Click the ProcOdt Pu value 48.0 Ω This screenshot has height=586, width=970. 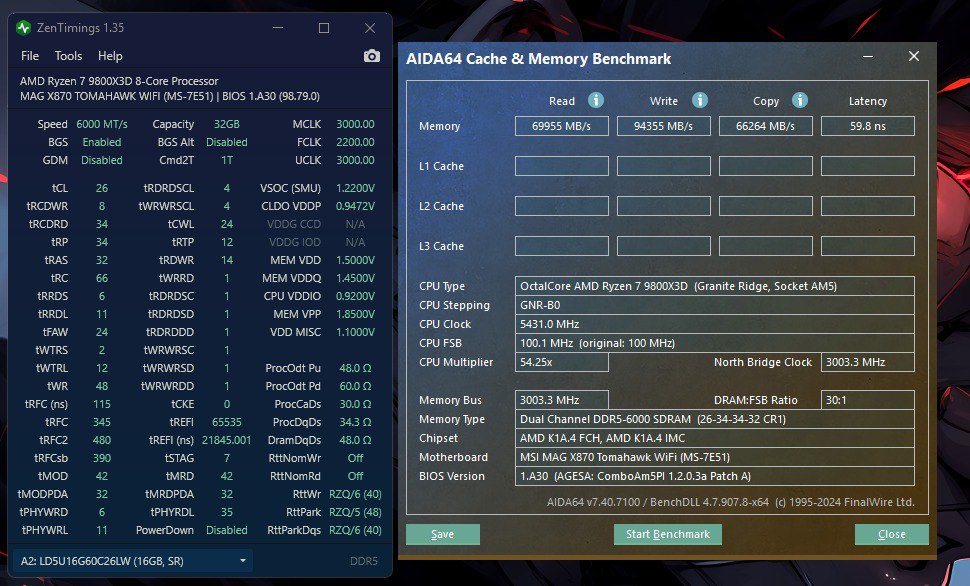tap(355, 368)
